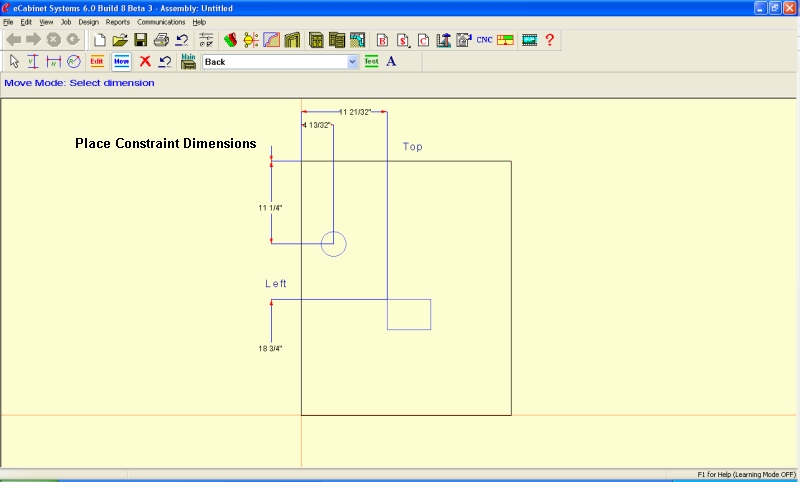Click the text A annotation button
The image size is (800, 482).
click(391, 62)
